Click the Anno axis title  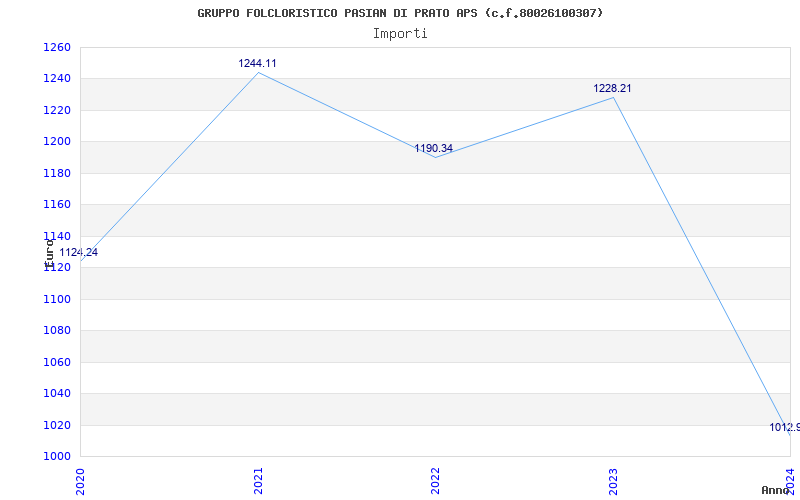[x=776, y=490]
